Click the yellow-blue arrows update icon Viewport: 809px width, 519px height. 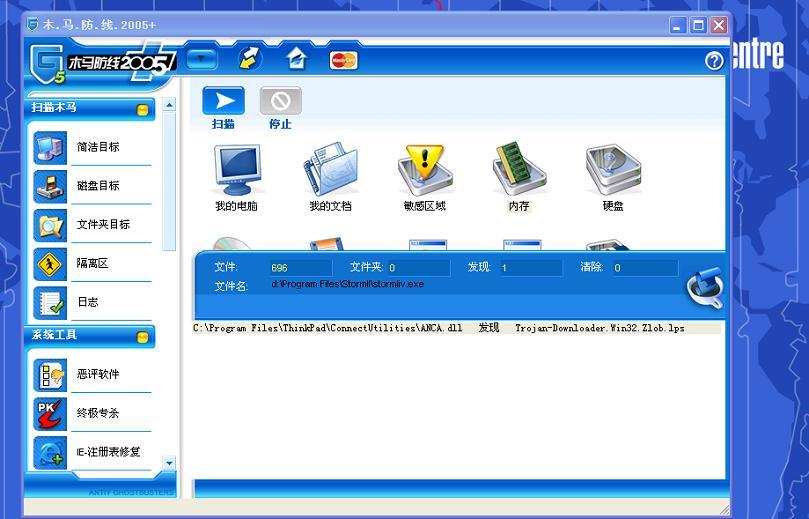pos(250,58)
